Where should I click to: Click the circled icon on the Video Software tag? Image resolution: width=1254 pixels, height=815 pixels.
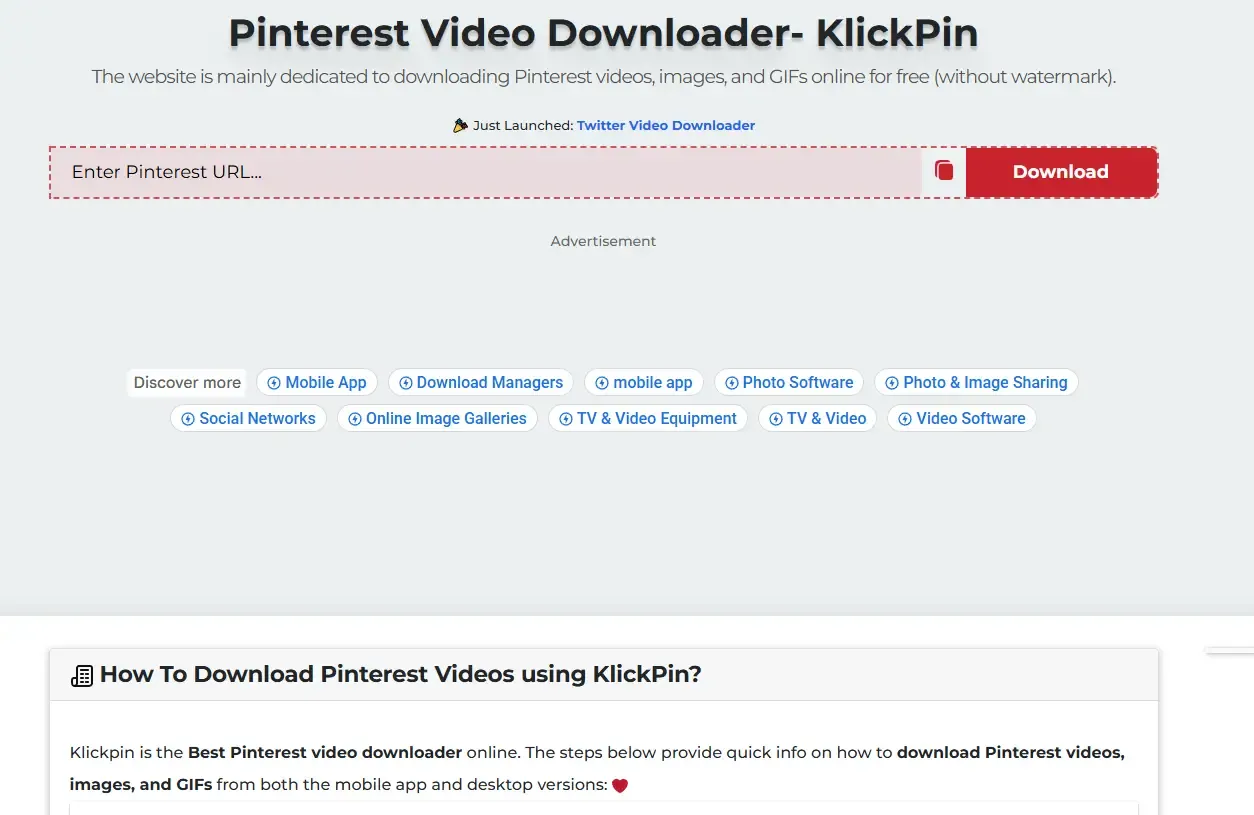pos(904,418)
